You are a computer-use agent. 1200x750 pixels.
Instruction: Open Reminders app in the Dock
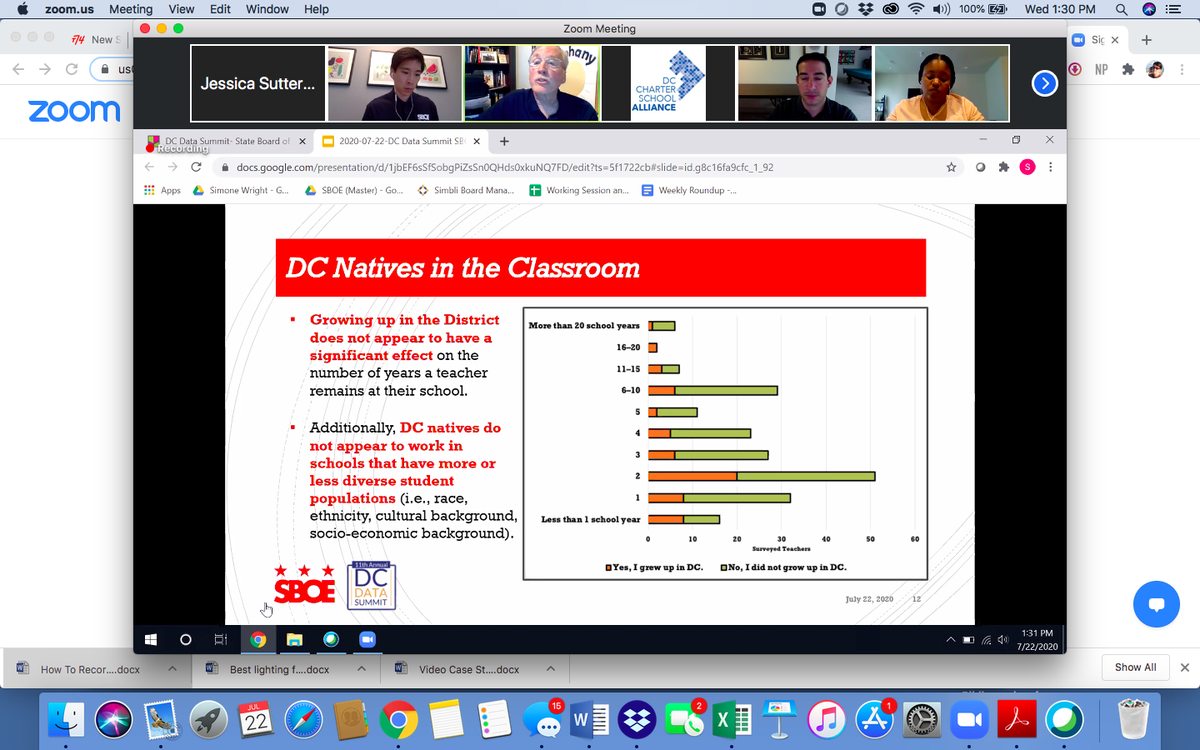click(493, 719)
